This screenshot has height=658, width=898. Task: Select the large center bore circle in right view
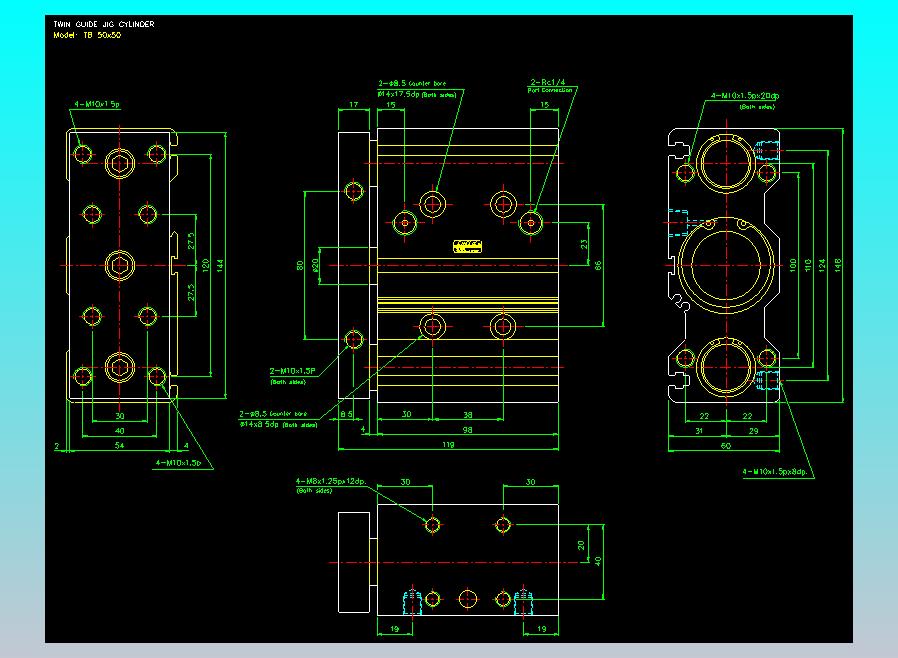[x=724, y=265]
